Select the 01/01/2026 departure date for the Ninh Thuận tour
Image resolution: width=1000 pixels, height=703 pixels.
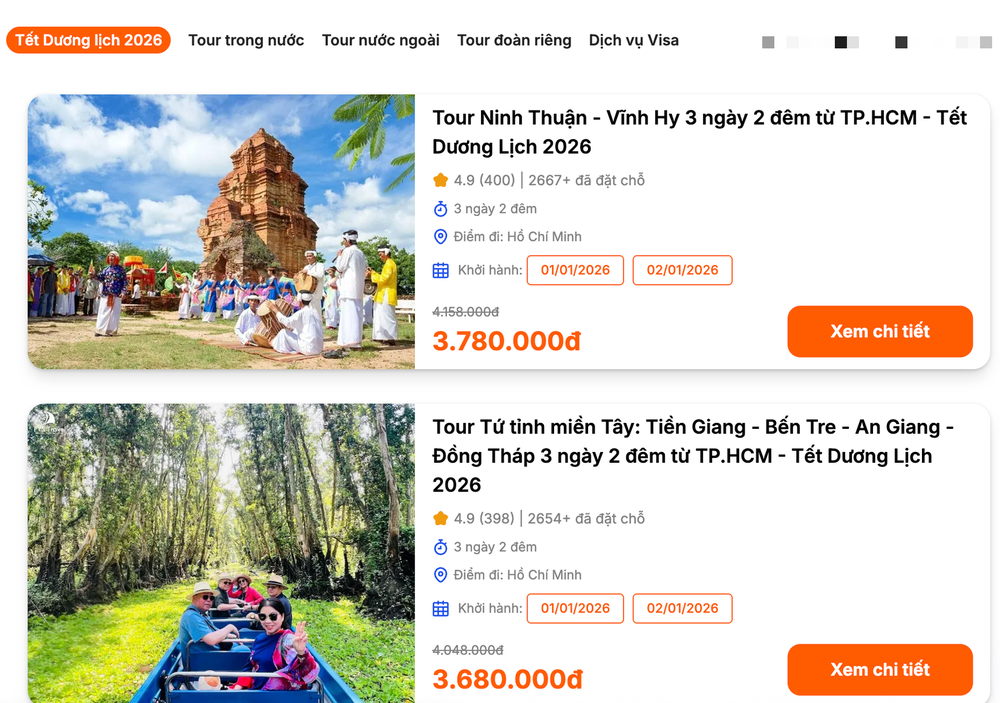point(575,270)
